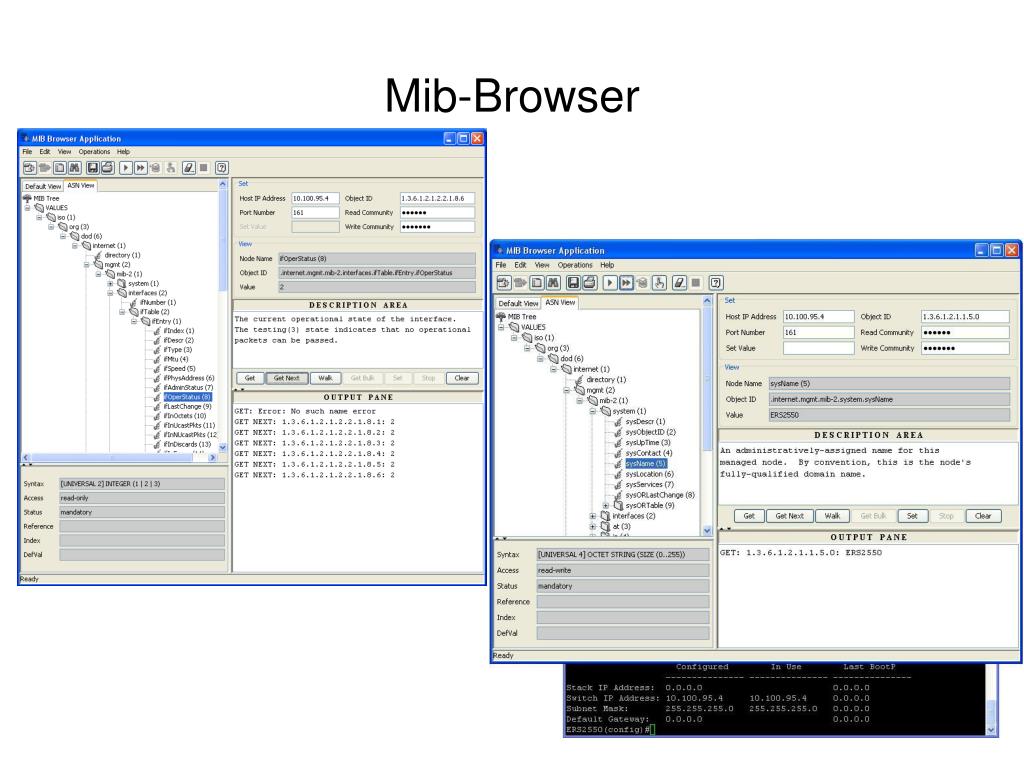
Task: Switch to Default View tab in sysName window
Action: 519,304
